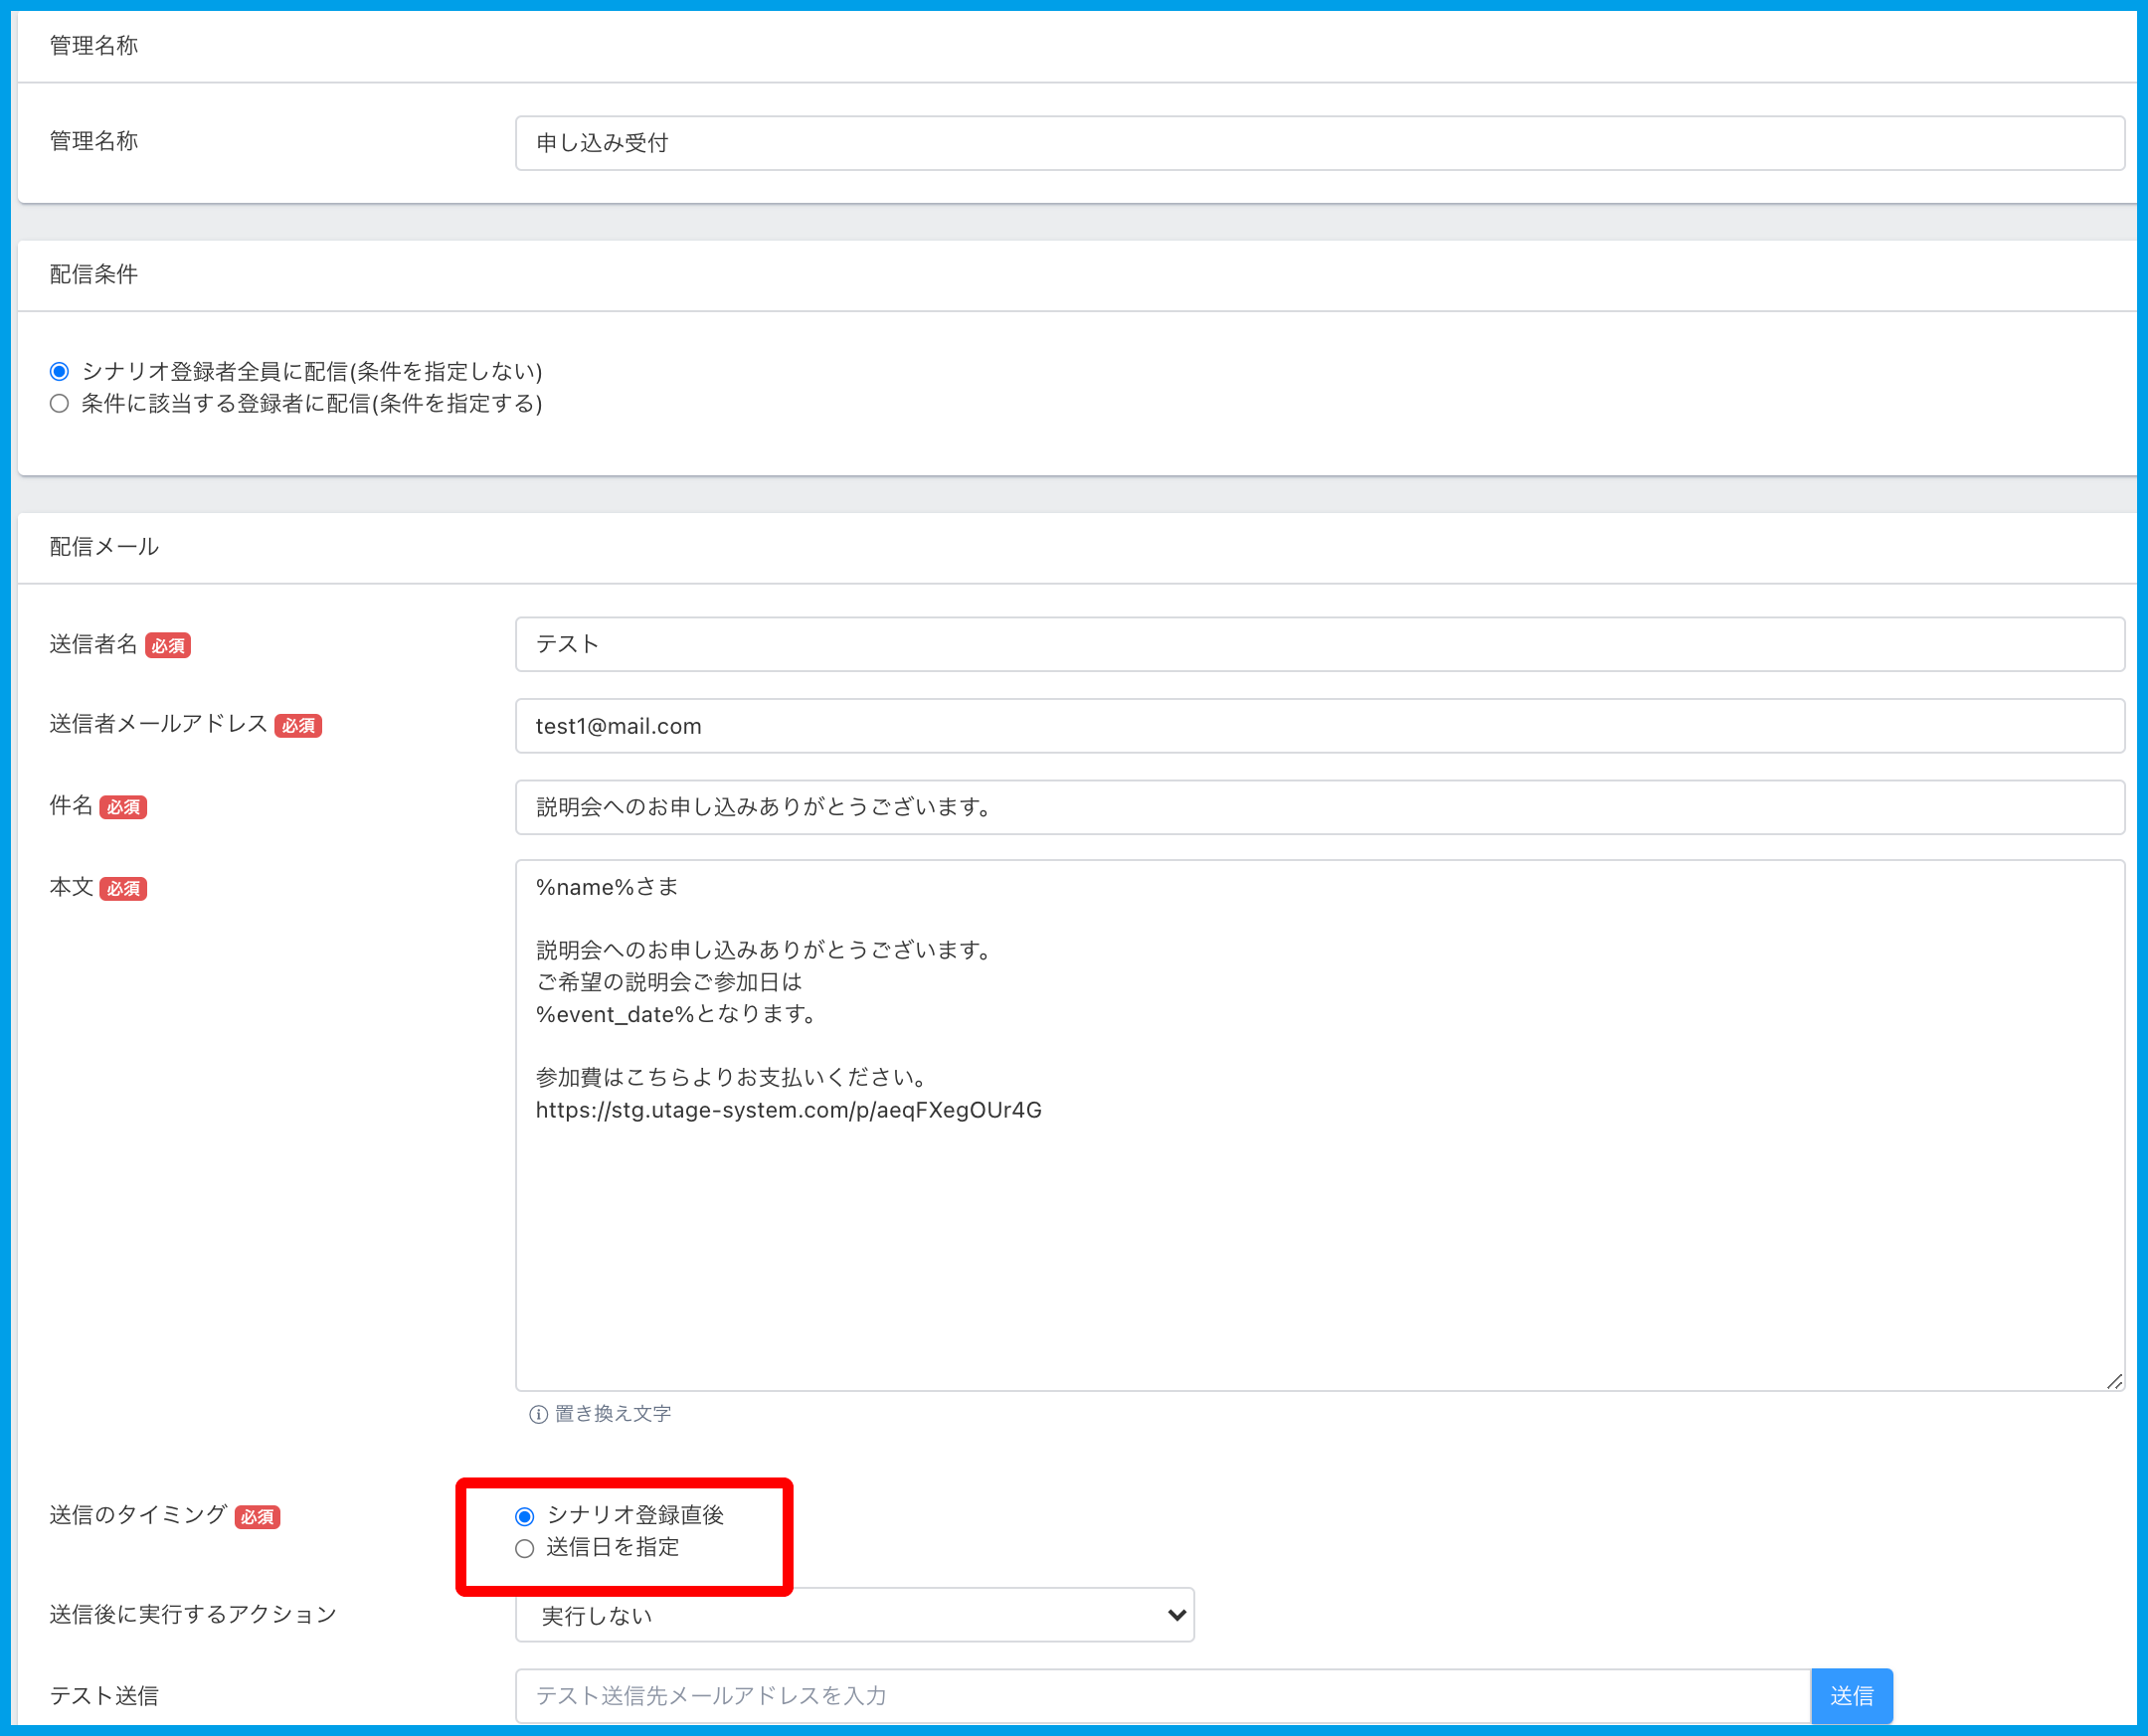This screenshot has width=2148, height=1736.
Task: Click the 配信メール section header
Action: click(x=104, y=547)
